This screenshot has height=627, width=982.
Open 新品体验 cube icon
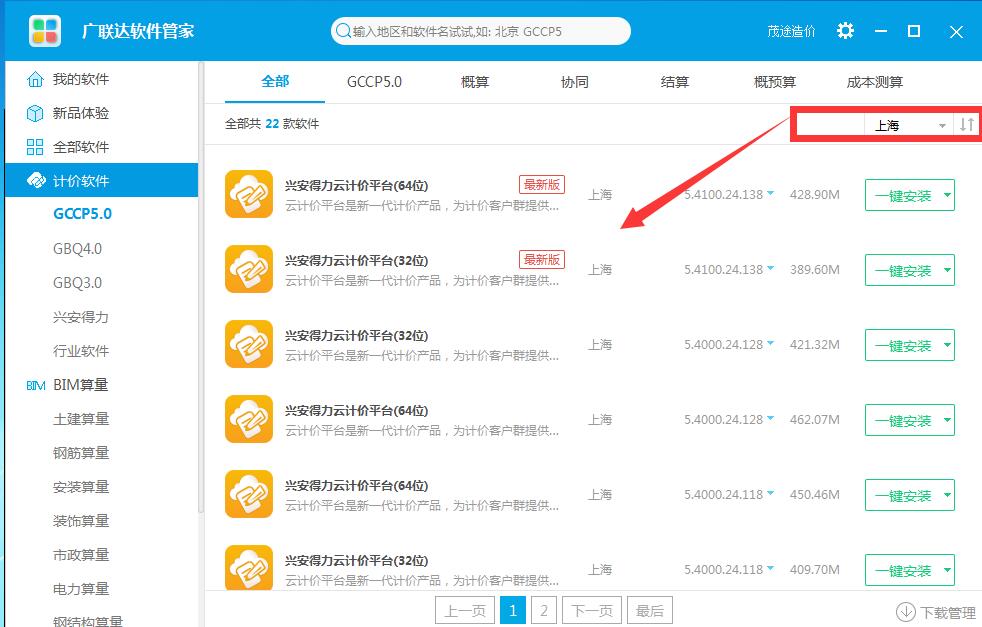35,113
